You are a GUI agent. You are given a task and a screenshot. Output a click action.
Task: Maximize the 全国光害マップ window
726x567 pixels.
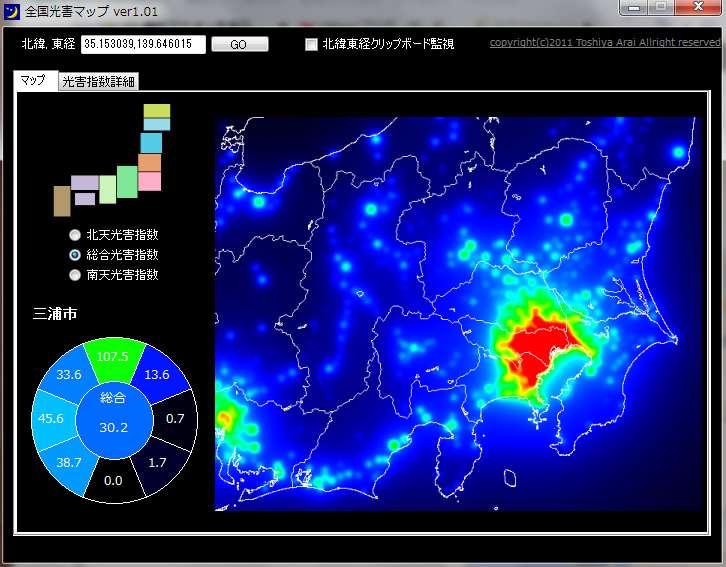[x=661, y=7]
